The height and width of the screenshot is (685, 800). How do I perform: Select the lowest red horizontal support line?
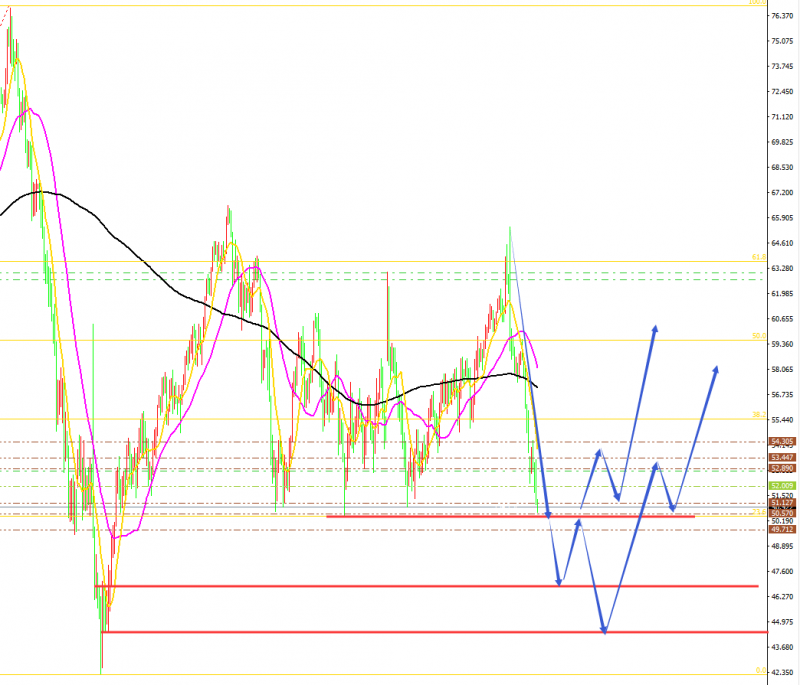click(435, 632)
